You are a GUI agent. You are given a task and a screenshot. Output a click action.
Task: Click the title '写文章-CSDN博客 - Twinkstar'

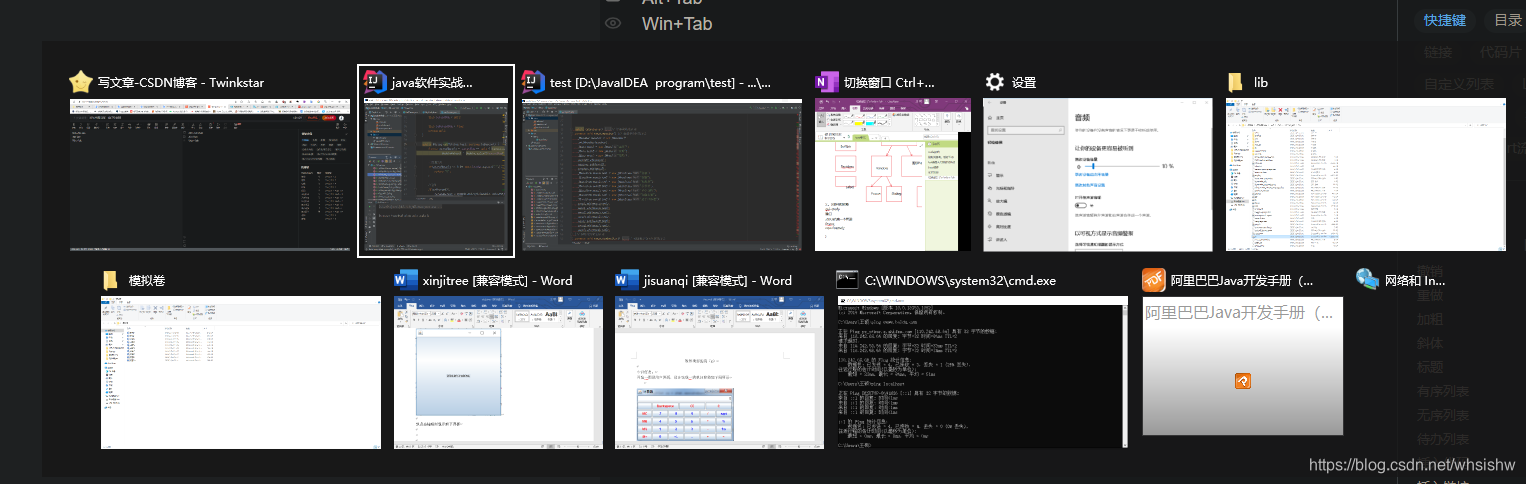181,83
